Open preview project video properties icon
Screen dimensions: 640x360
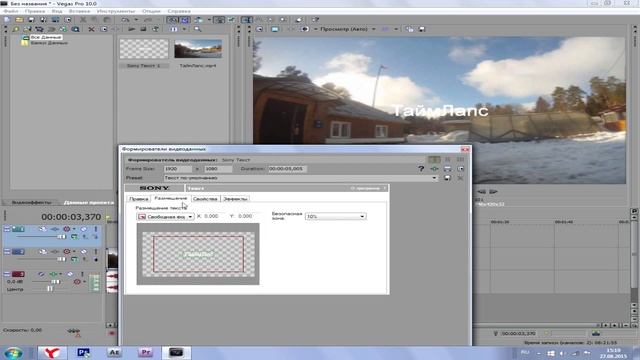[260, 29]
